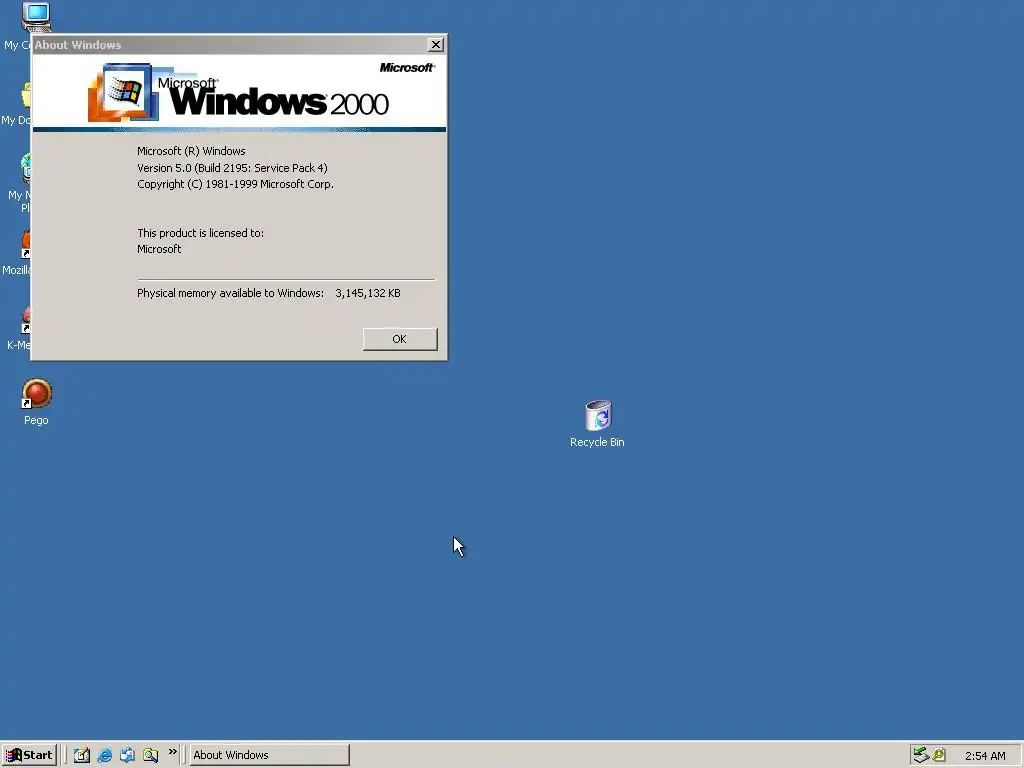Close the About Windows dialog
Image resolution: width=1024 pixels, height=768 pixels.
pyautogui.click(x=436, y=44)
